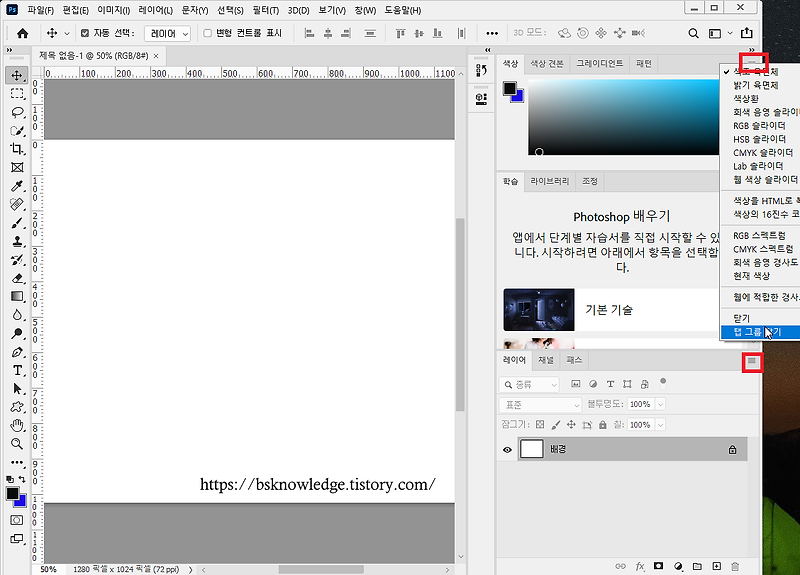This screenshot has width=800, height=575.
Task: Add a layer mask from Layers panel footer
Action: pos(659,566)
